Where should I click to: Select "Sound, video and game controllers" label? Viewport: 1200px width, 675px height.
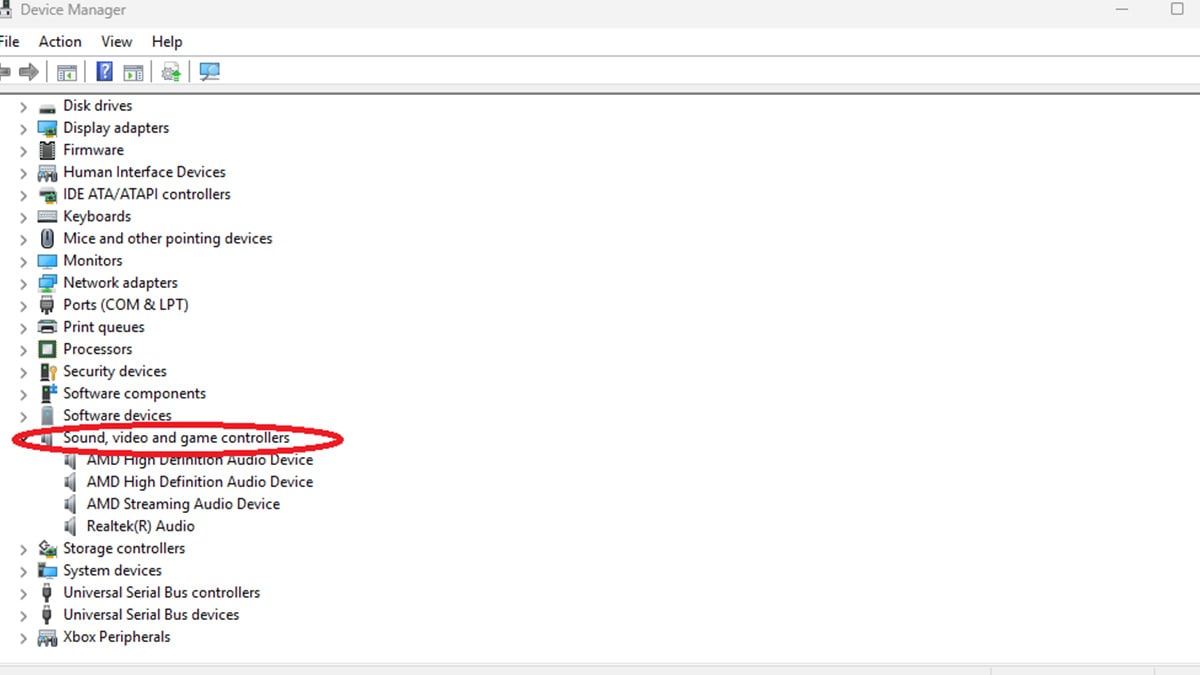[x=176, y=437]
